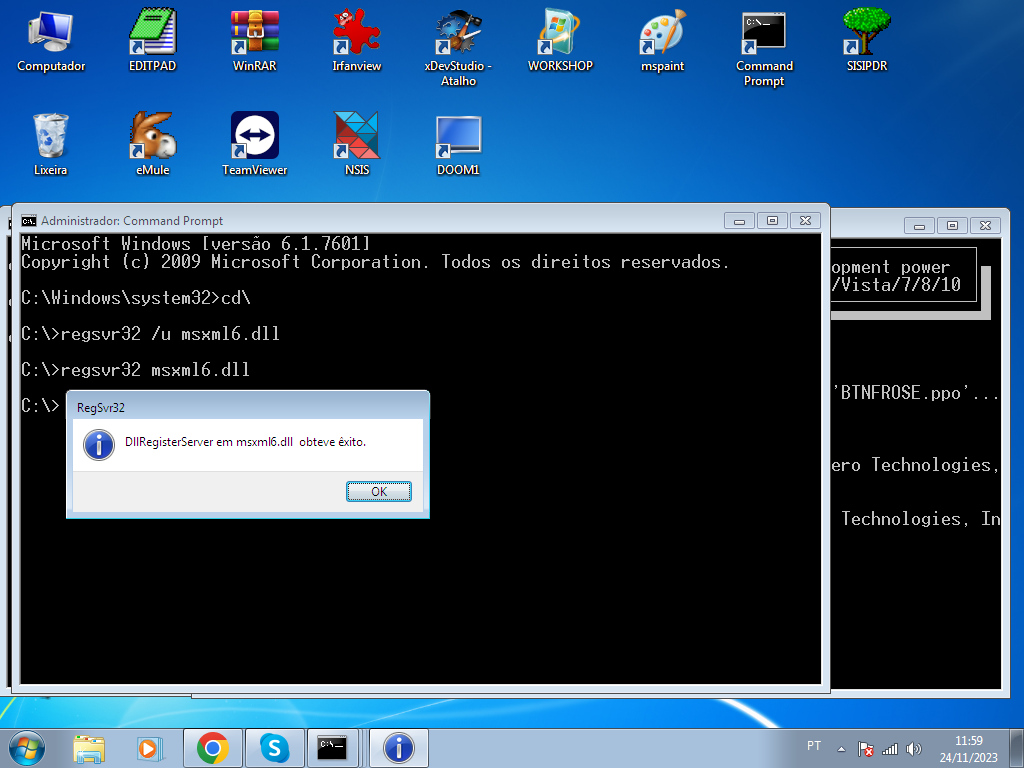Viewport: 1024px width, 768px height.
Task: Click the 'C:\Windows\system32>cd\' line
Action: 136,298
